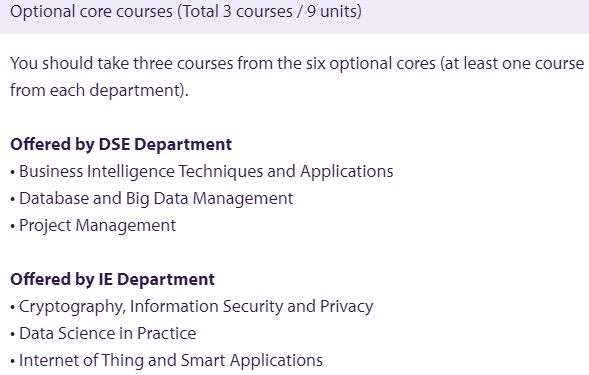Click the 'Total 3 courses / 9 units' text
Screen dimensions: 589x375
coord(269,12)
